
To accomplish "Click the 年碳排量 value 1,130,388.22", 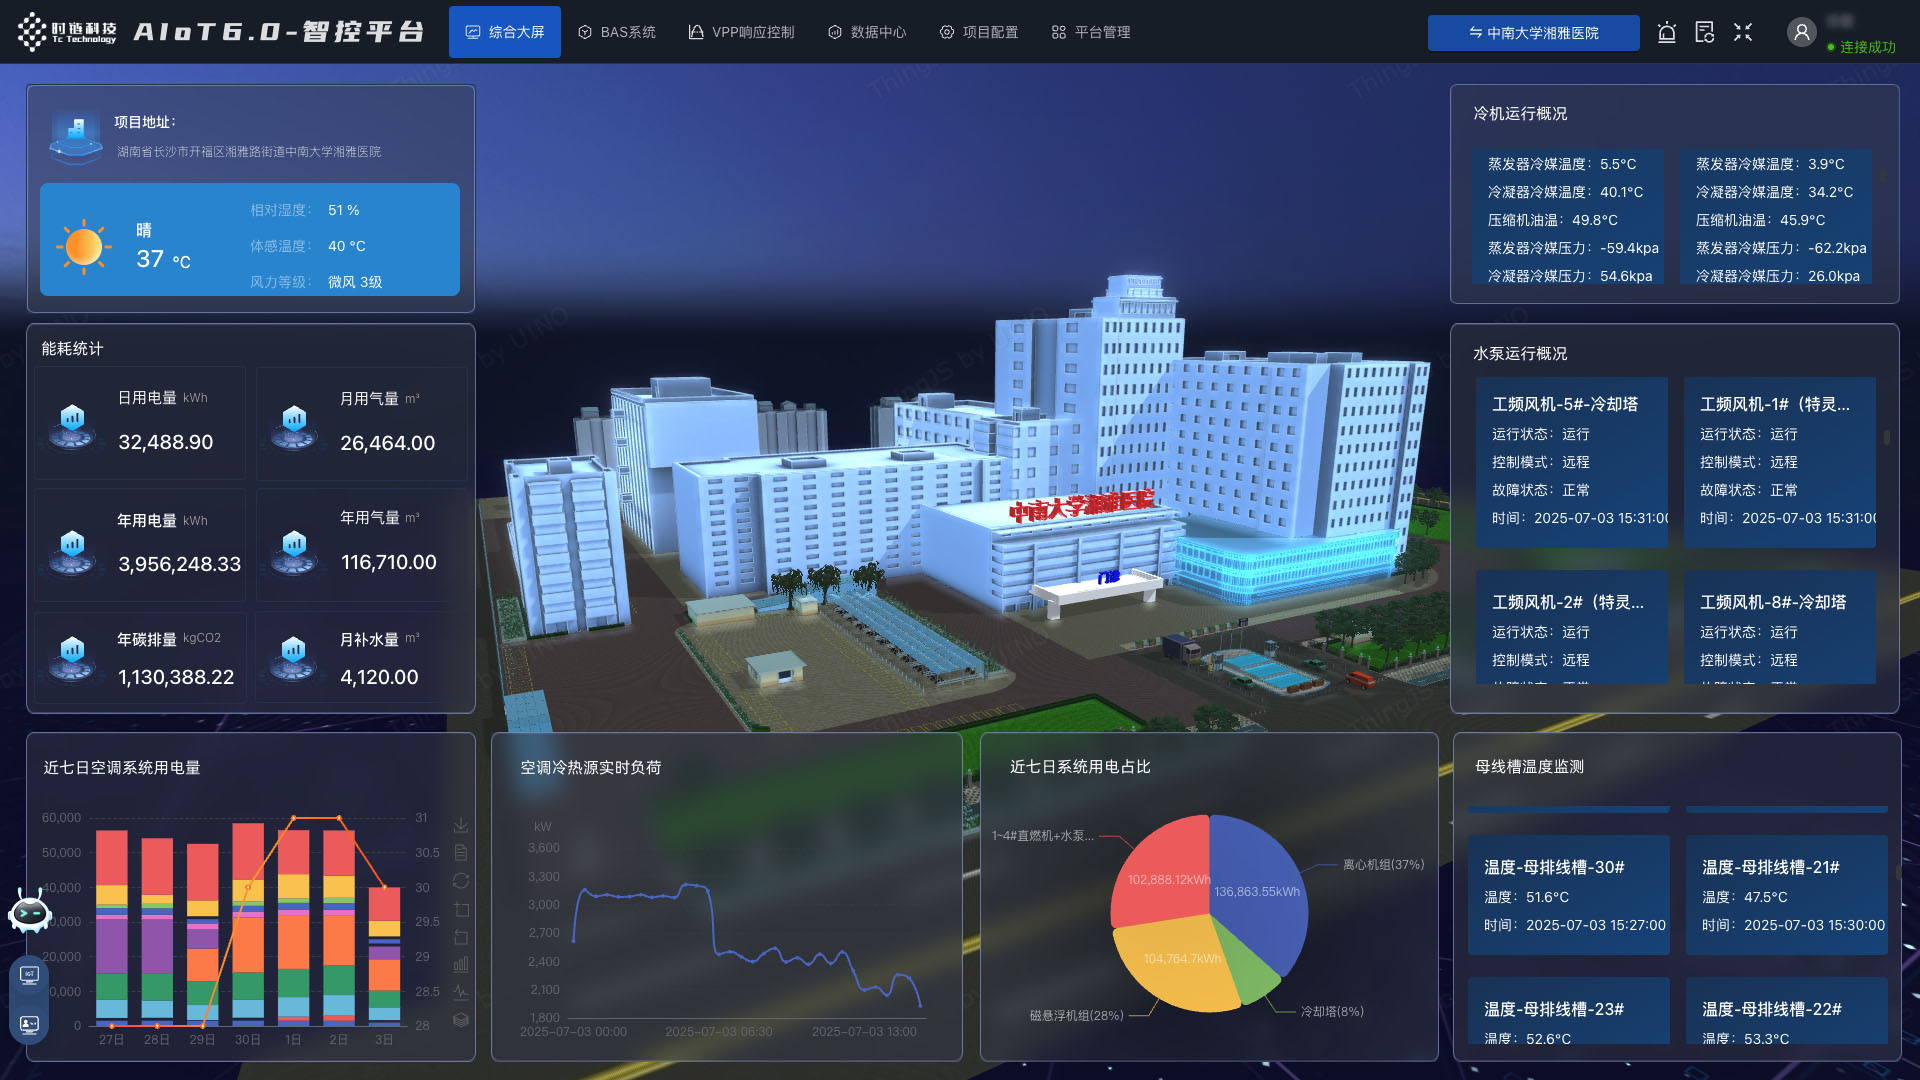I will (176, 677).
